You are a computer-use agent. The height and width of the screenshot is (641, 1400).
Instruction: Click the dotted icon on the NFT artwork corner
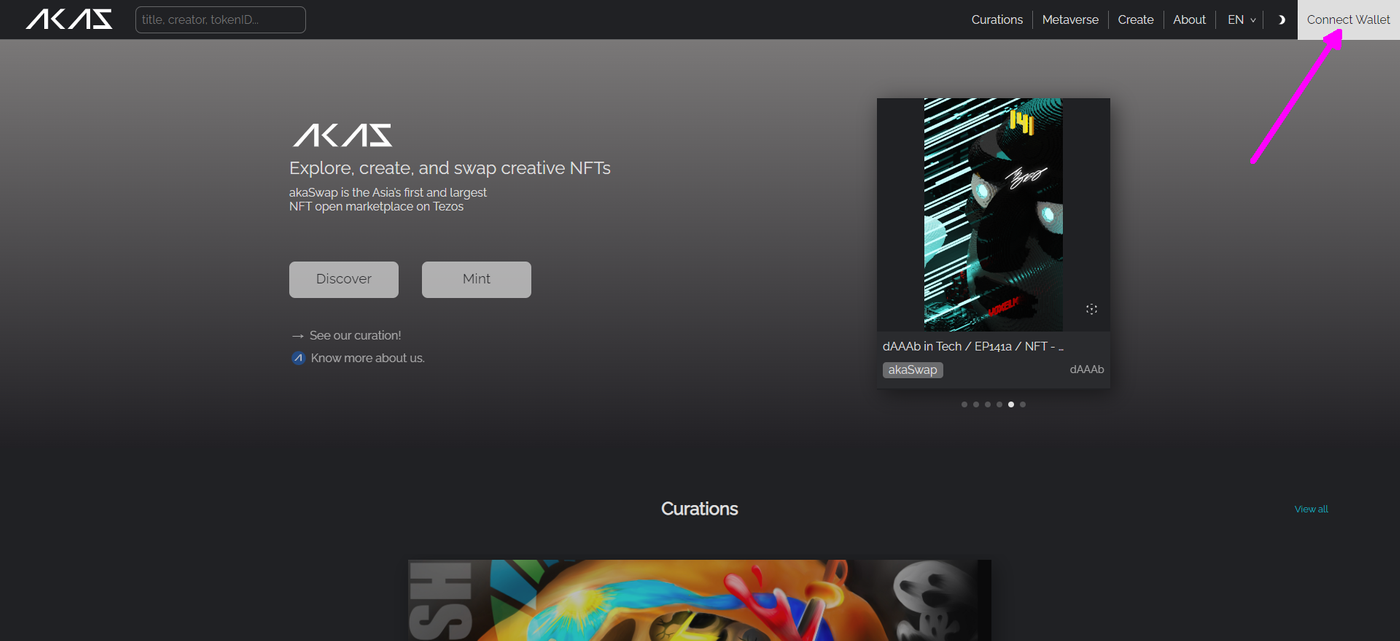pyautogui.click(x=1092, y=309)
